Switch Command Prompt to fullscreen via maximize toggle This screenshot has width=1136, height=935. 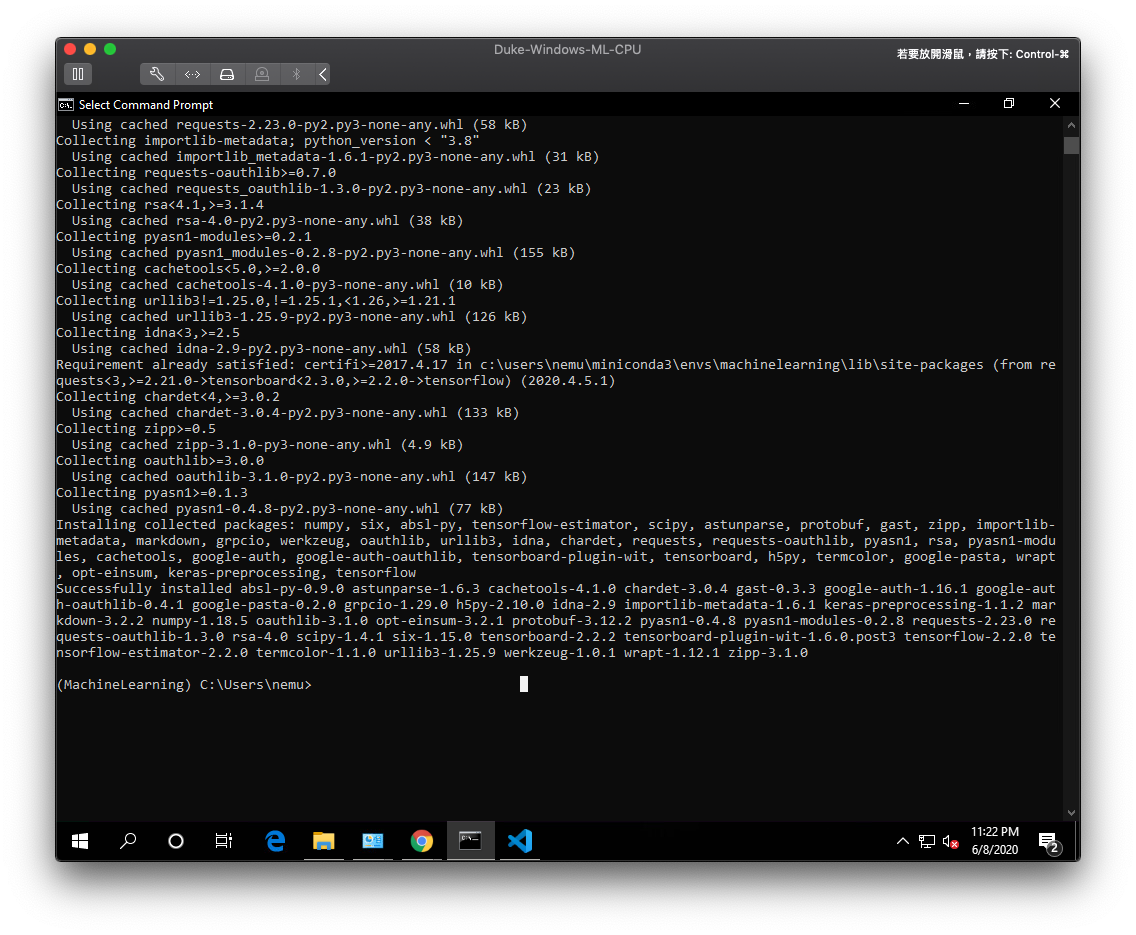[1008, 103]
